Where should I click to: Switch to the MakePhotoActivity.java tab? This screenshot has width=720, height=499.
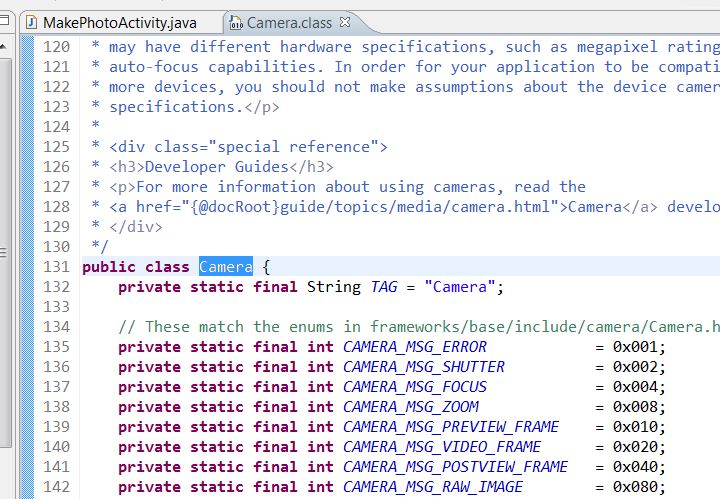[x=119, y=22]
